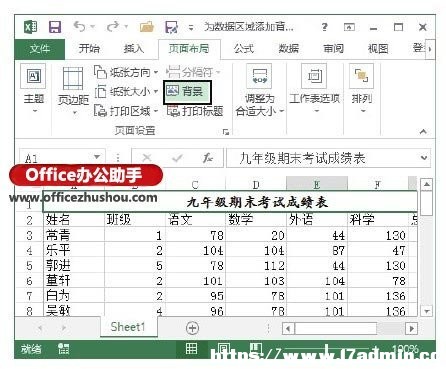Open Sheet Options (工作表选项) group
This screenshot has height=369, width=446.
point(315,89)
